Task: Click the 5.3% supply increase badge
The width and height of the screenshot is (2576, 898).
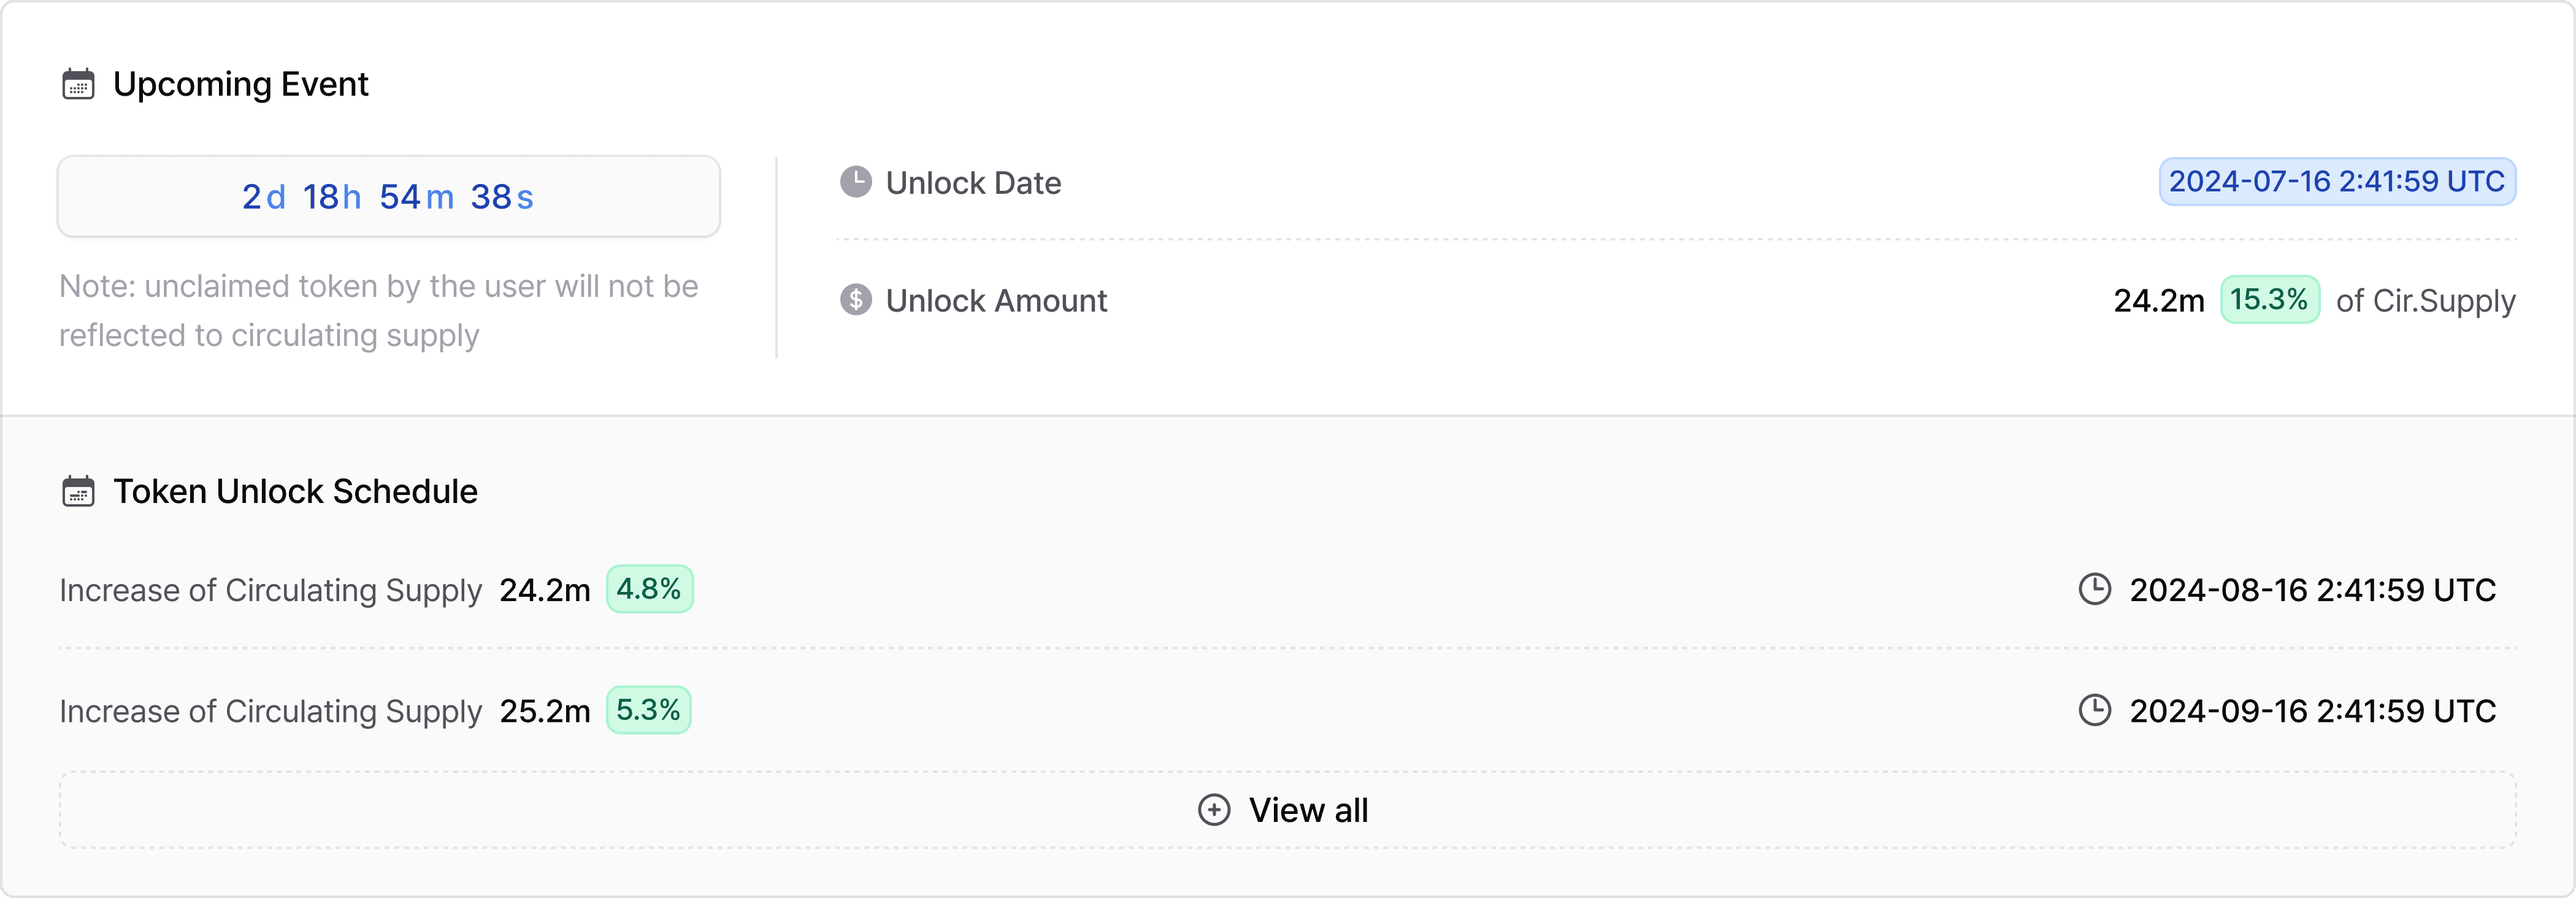Action: (648, 710)
